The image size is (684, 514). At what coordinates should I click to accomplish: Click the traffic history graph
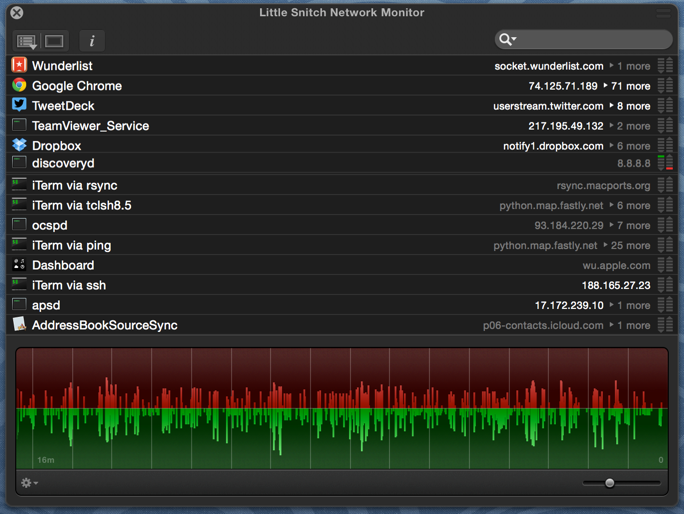click(x=342, y=408)
